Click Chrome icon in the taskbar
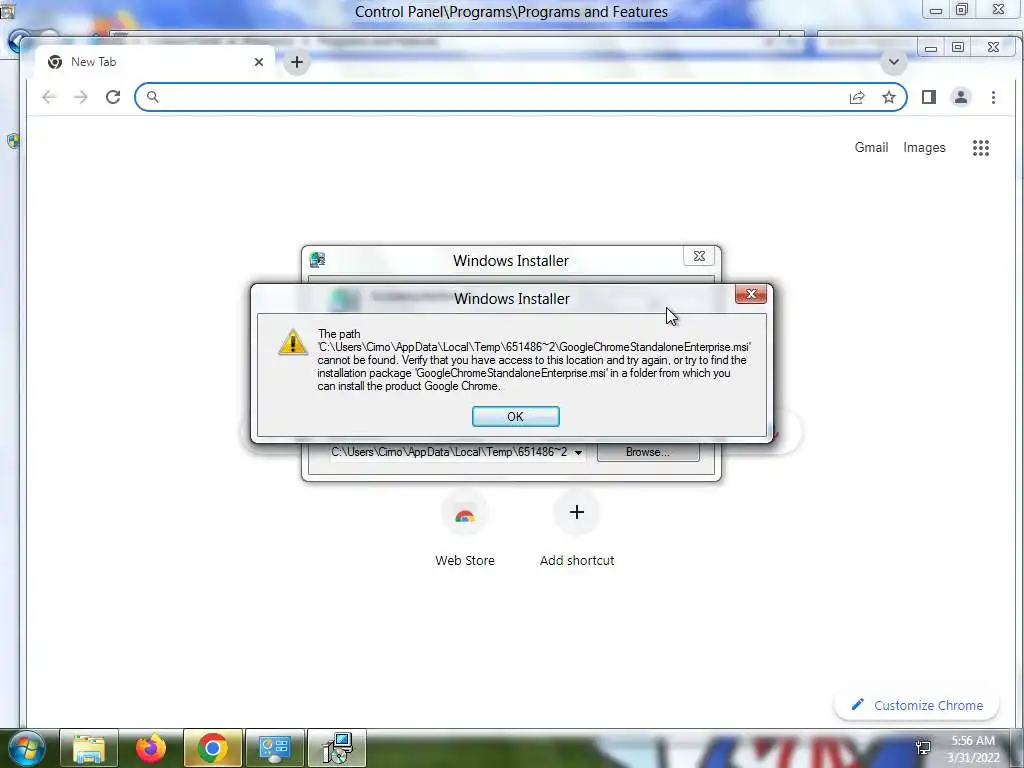The image size is (1024, 768). point(213,748)
